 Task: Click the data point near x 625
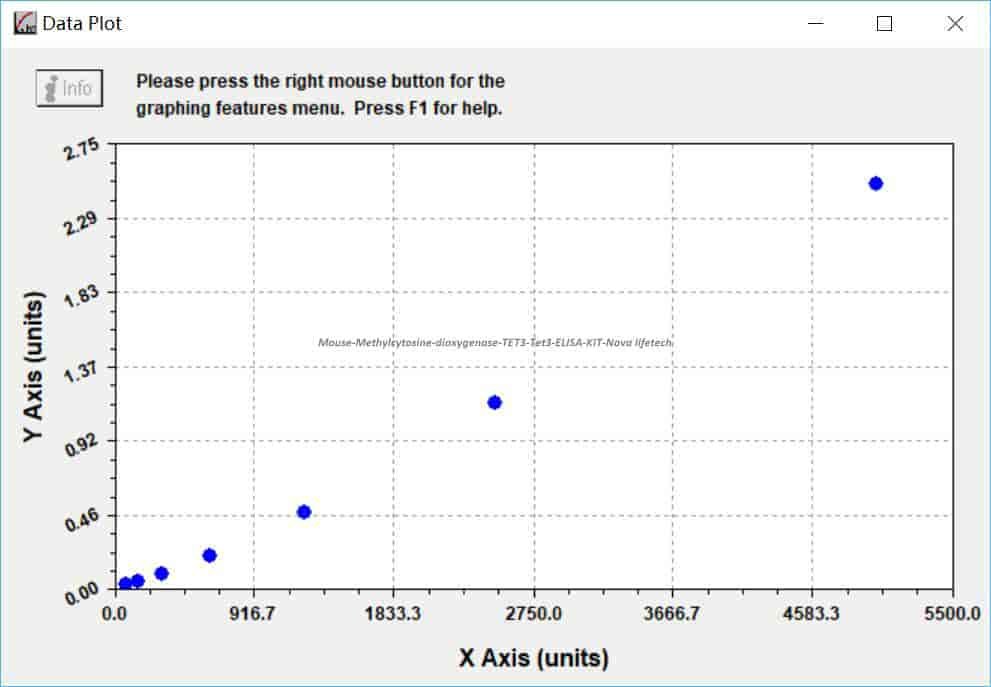pyautogui.click(x=210, y=556)
